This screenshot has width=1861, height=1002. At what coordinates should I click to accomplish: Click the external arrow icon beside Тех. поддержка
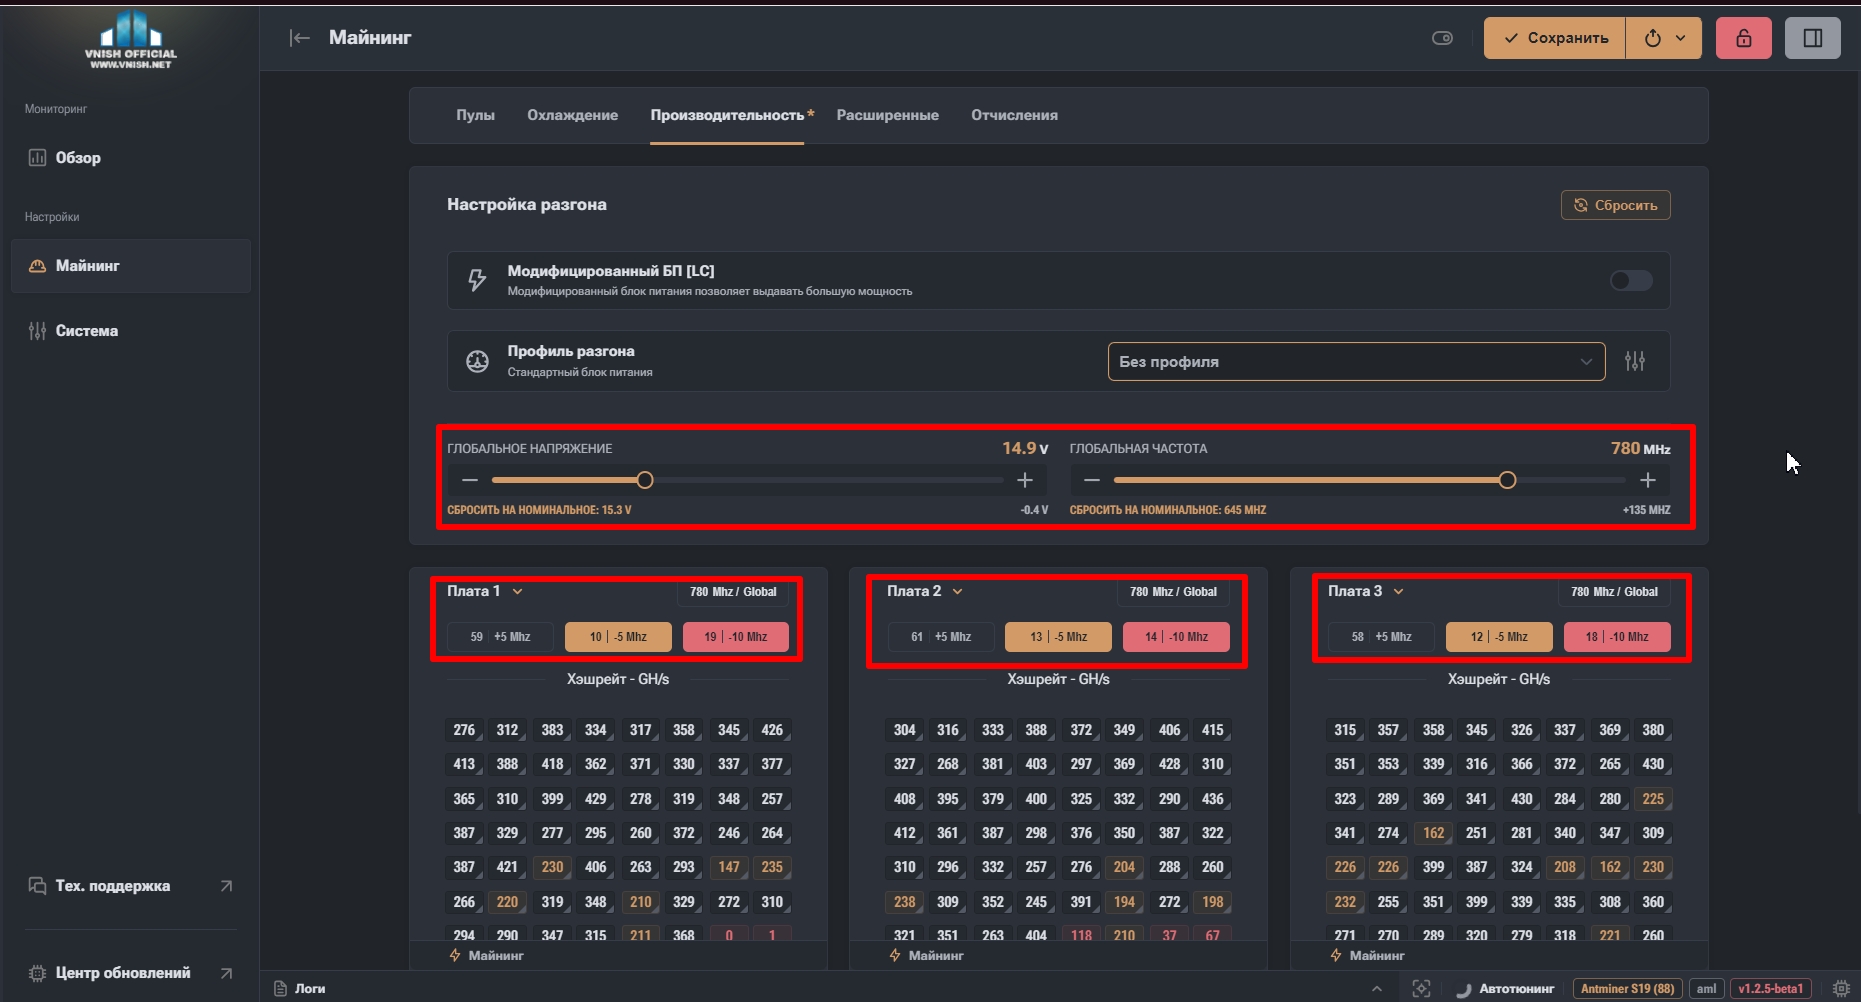click(226, 886)
